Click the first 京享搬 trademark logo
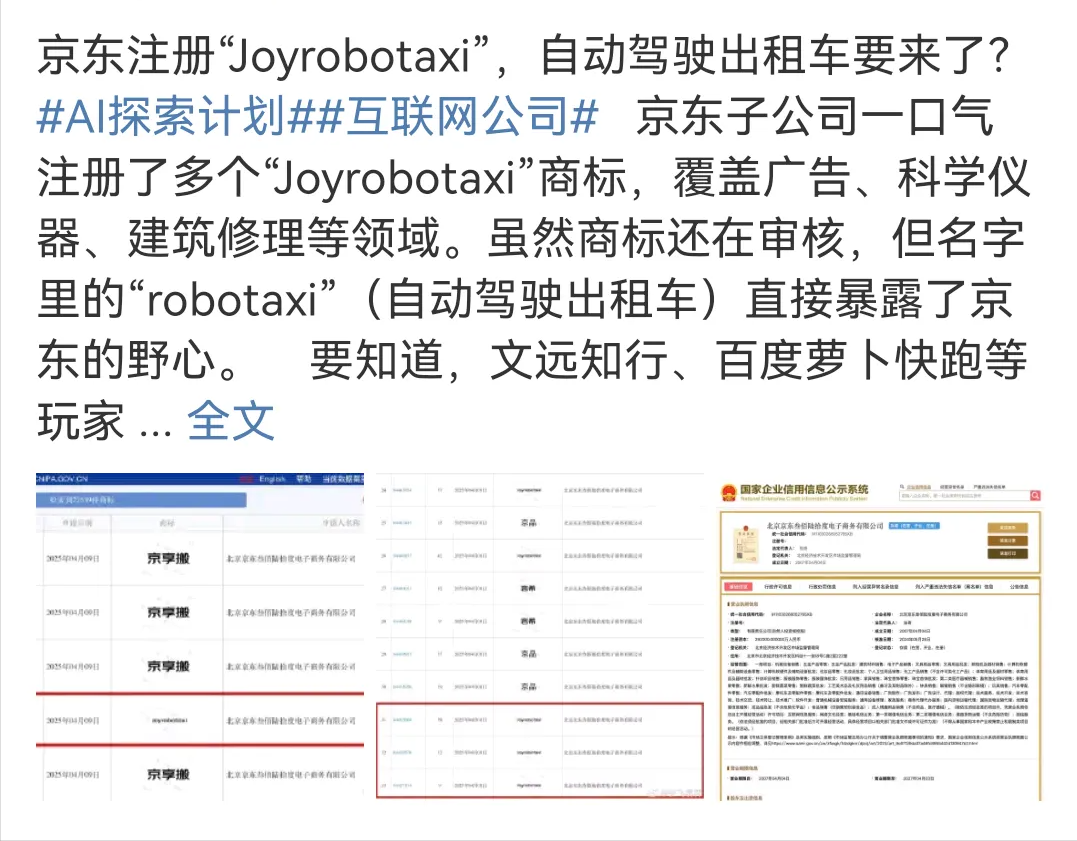Viewport: 1077px width, 841px height. point(167,557)
